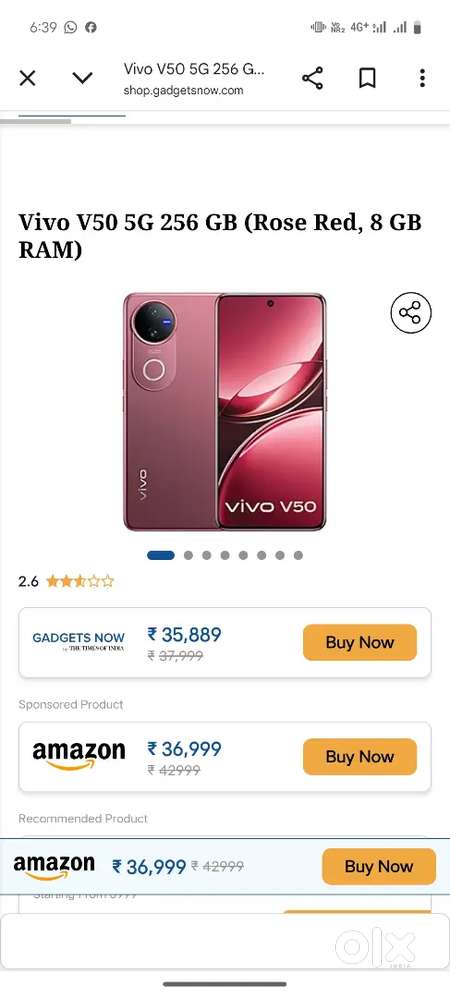Screen dimensions: 450x998
Task: Click the Amazon logo in sticky bar
Action: (x=54, y=866)
